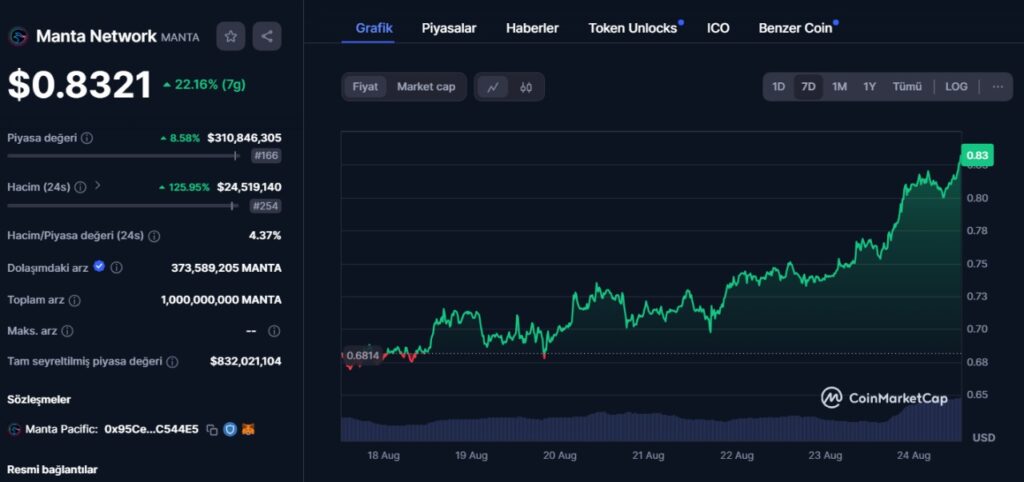1024x482 pixels.
Task: Open the Grafik tab
Action: (x=374, y=28)
